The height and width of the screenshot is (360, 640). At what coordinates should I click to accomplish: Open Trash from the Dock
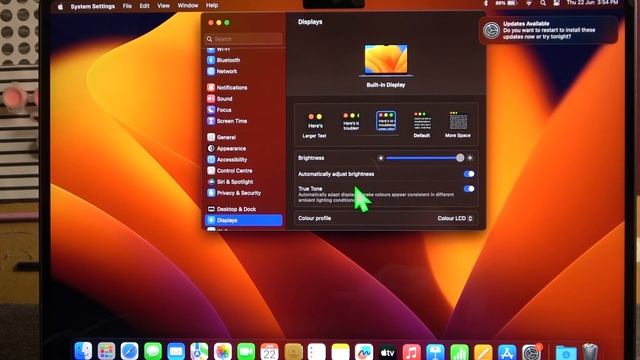(590, 351)
